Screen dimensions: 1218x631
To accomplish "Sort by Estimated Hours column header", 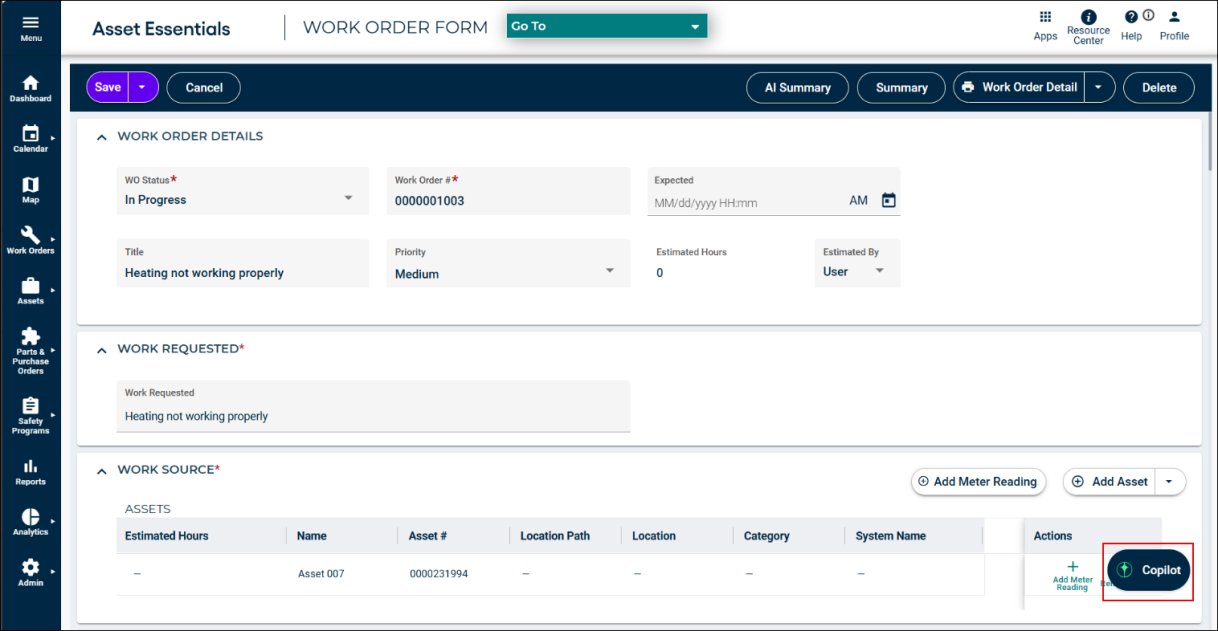I will 167,536.
